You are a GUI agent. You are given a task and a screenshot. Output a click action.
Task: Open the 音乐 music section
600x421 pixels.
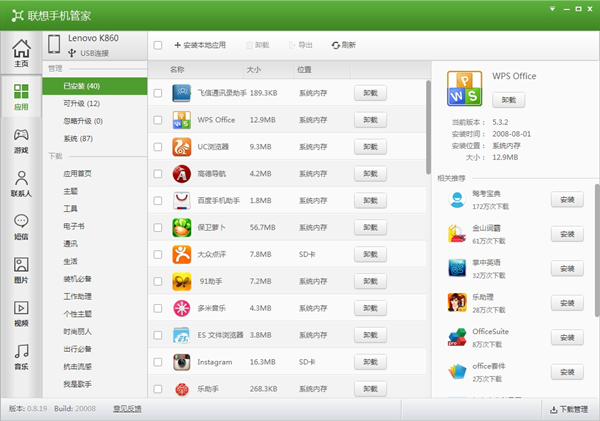pyautogui.click(x=21, y=357)
